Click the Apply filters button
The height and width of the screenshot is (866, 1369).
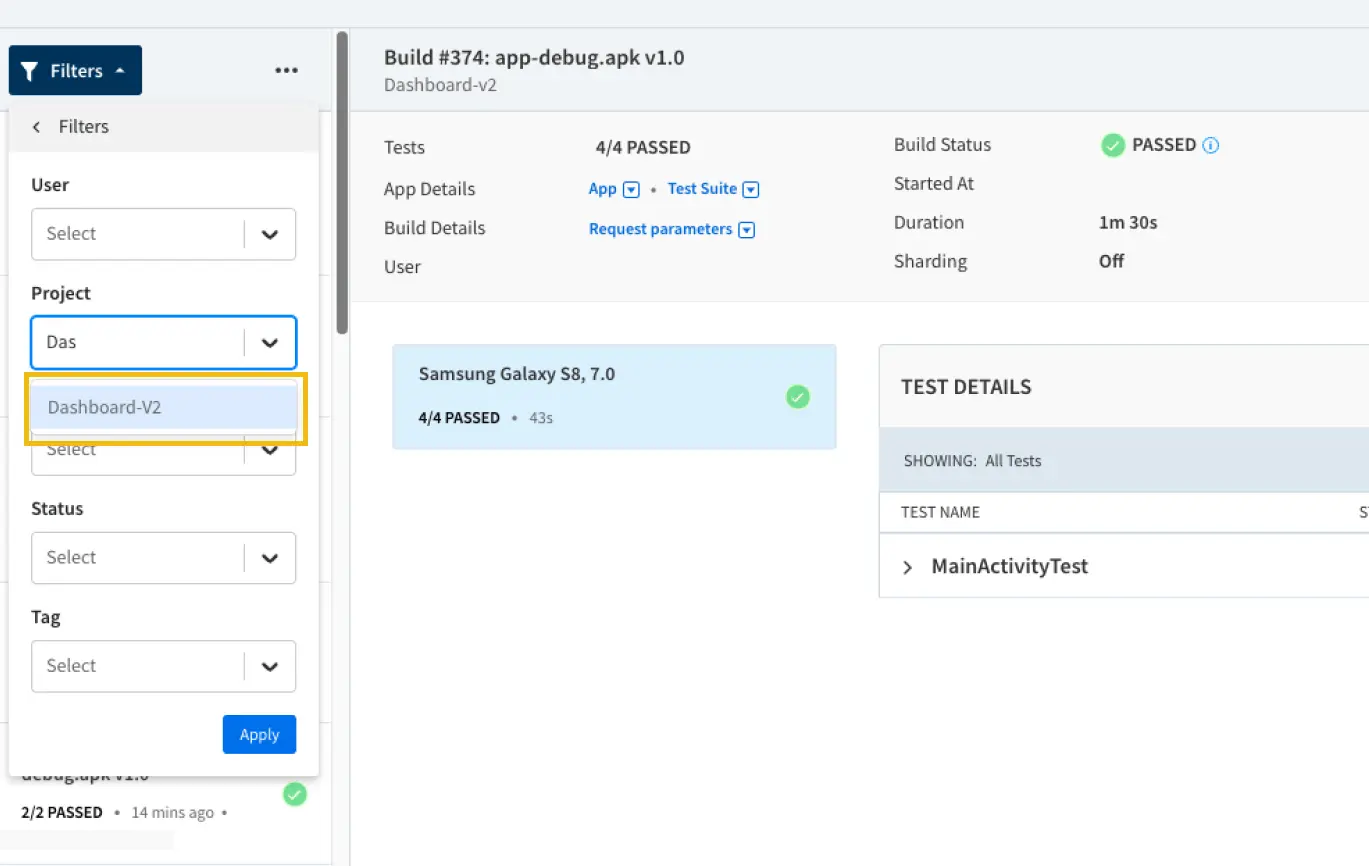pos(259,735)
